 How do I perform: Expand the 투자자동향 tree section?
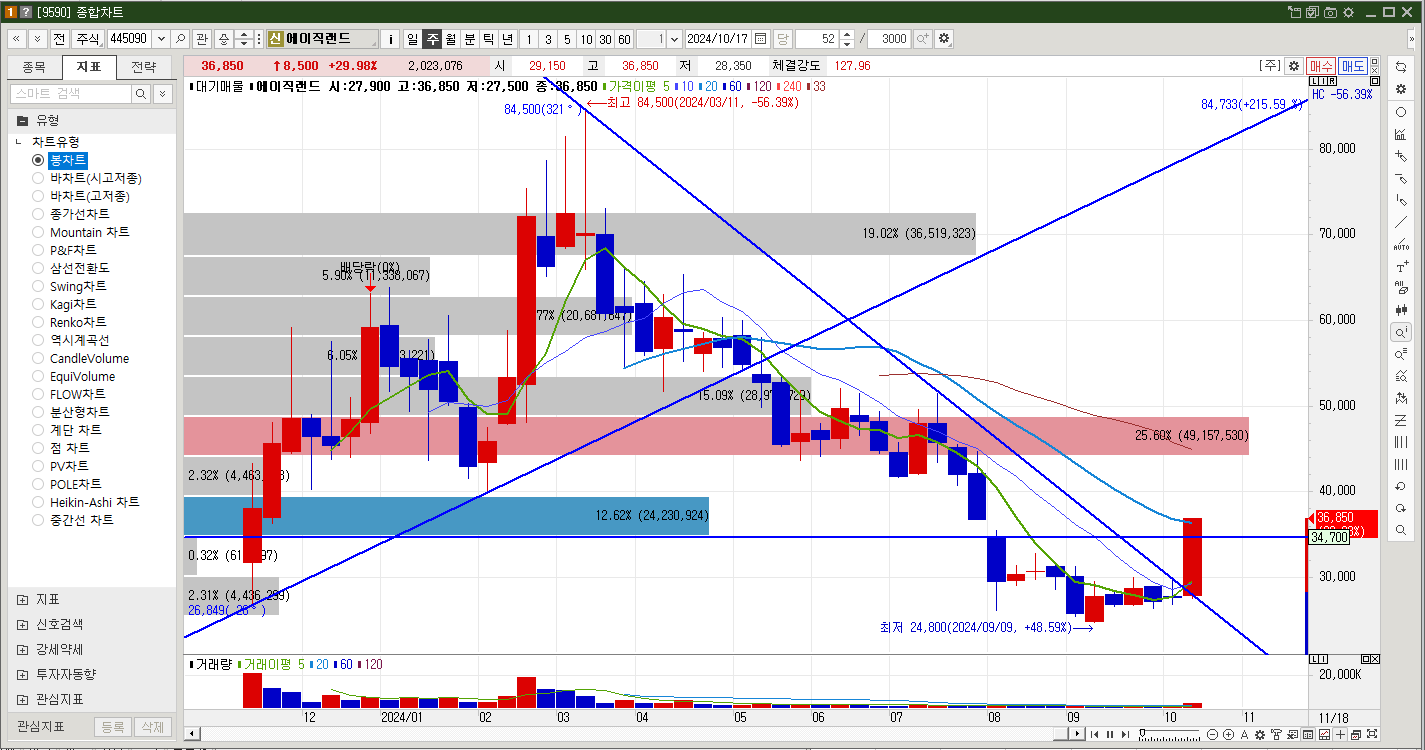click(22, 674)
